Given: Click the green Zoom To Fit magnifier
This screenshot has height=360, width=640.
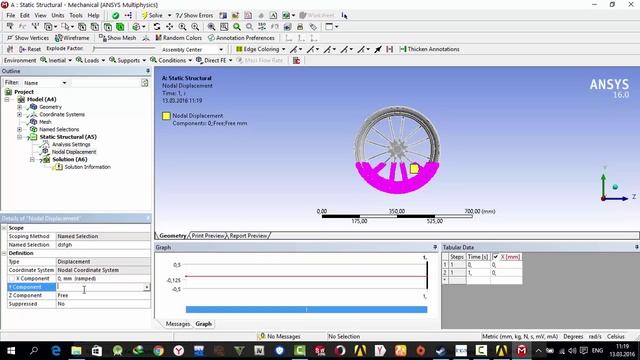Looking at the screenshot, I should tap(237, 27).
